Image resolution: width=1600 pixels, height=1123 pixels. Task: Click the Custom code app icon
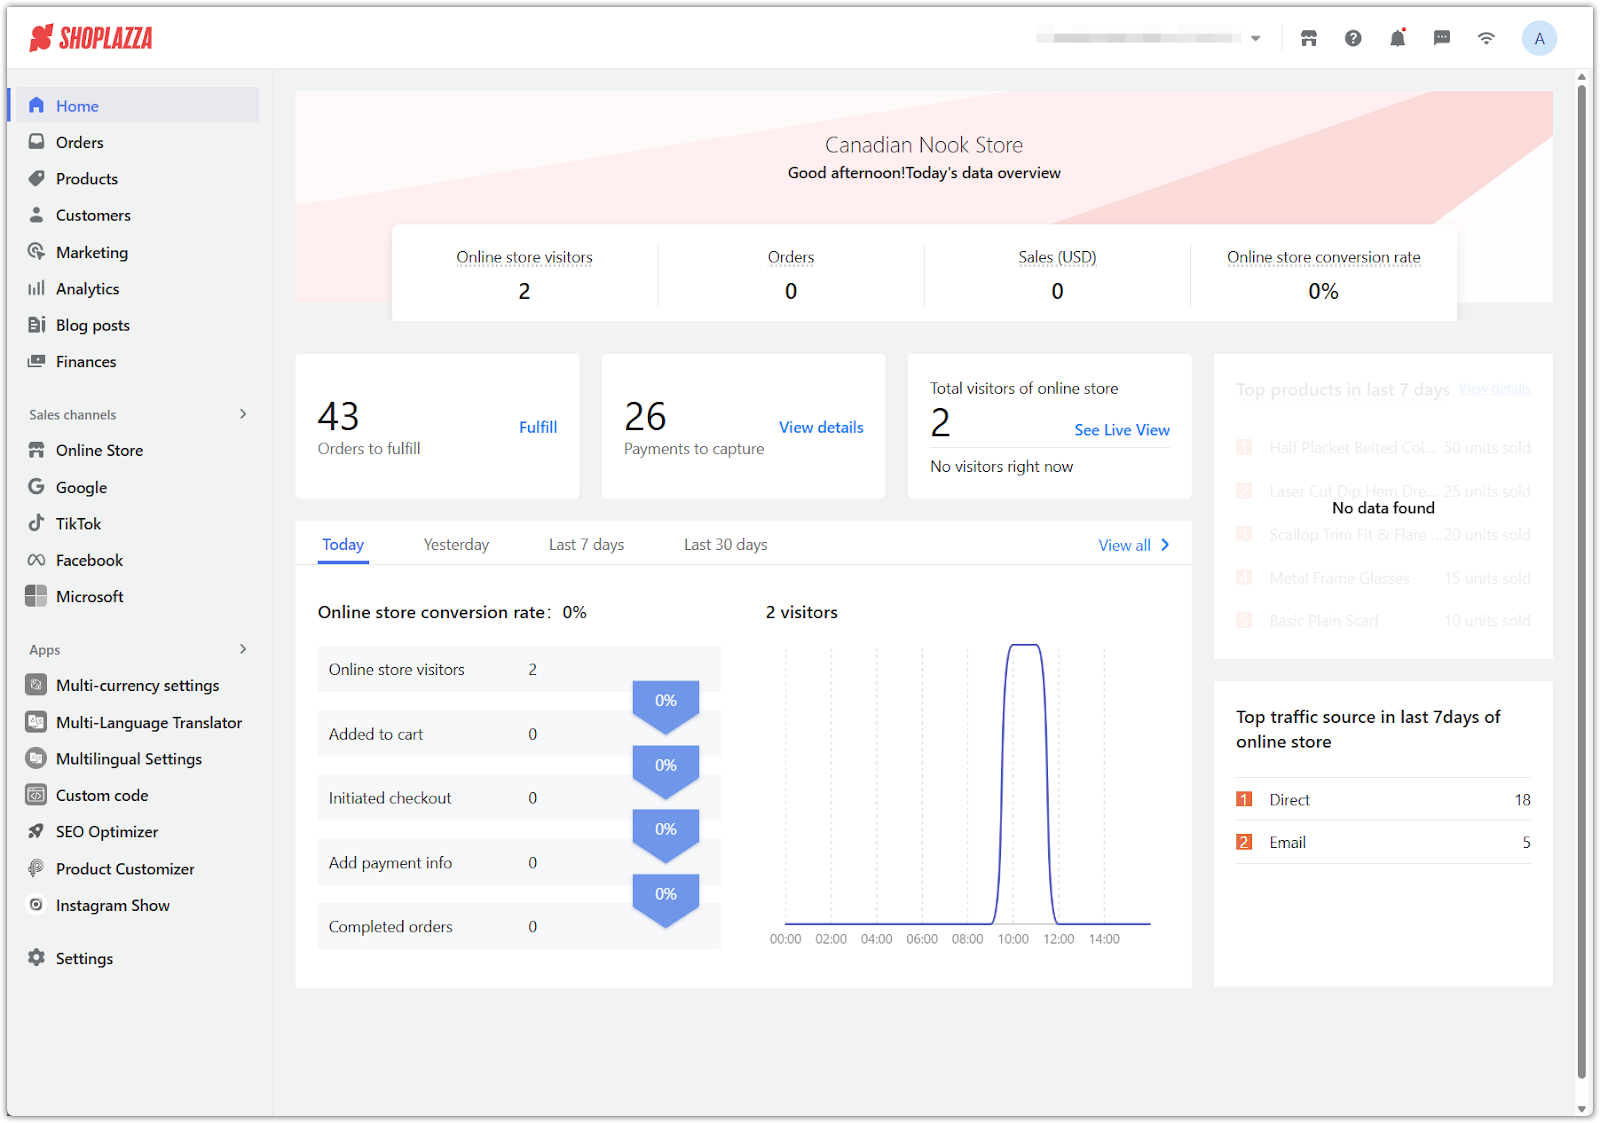(x=36, y=795)
